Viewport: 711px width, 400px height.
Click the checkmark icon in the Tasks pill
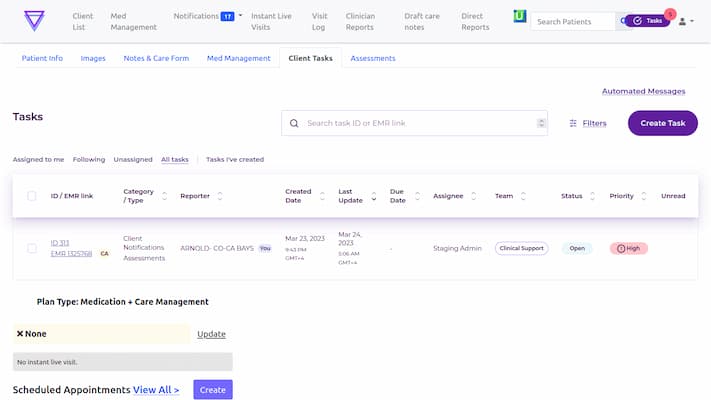click(638, 21)
